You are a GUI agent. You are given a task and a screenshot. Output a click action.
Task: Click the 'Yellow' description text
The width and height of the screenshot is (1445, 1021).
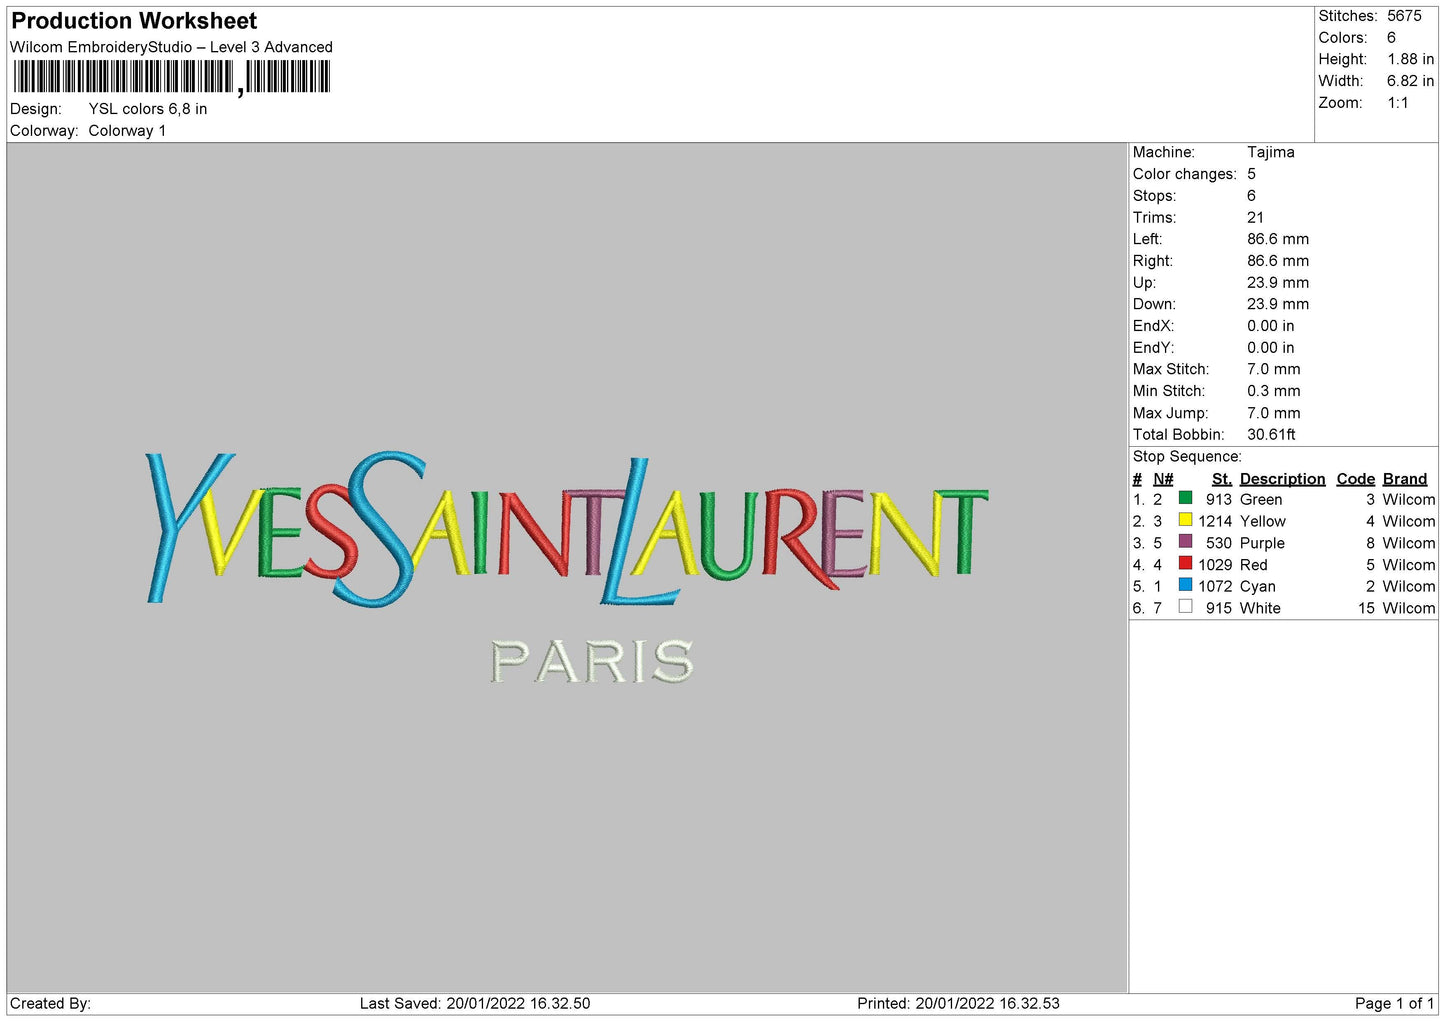[x=1263, y=522]
